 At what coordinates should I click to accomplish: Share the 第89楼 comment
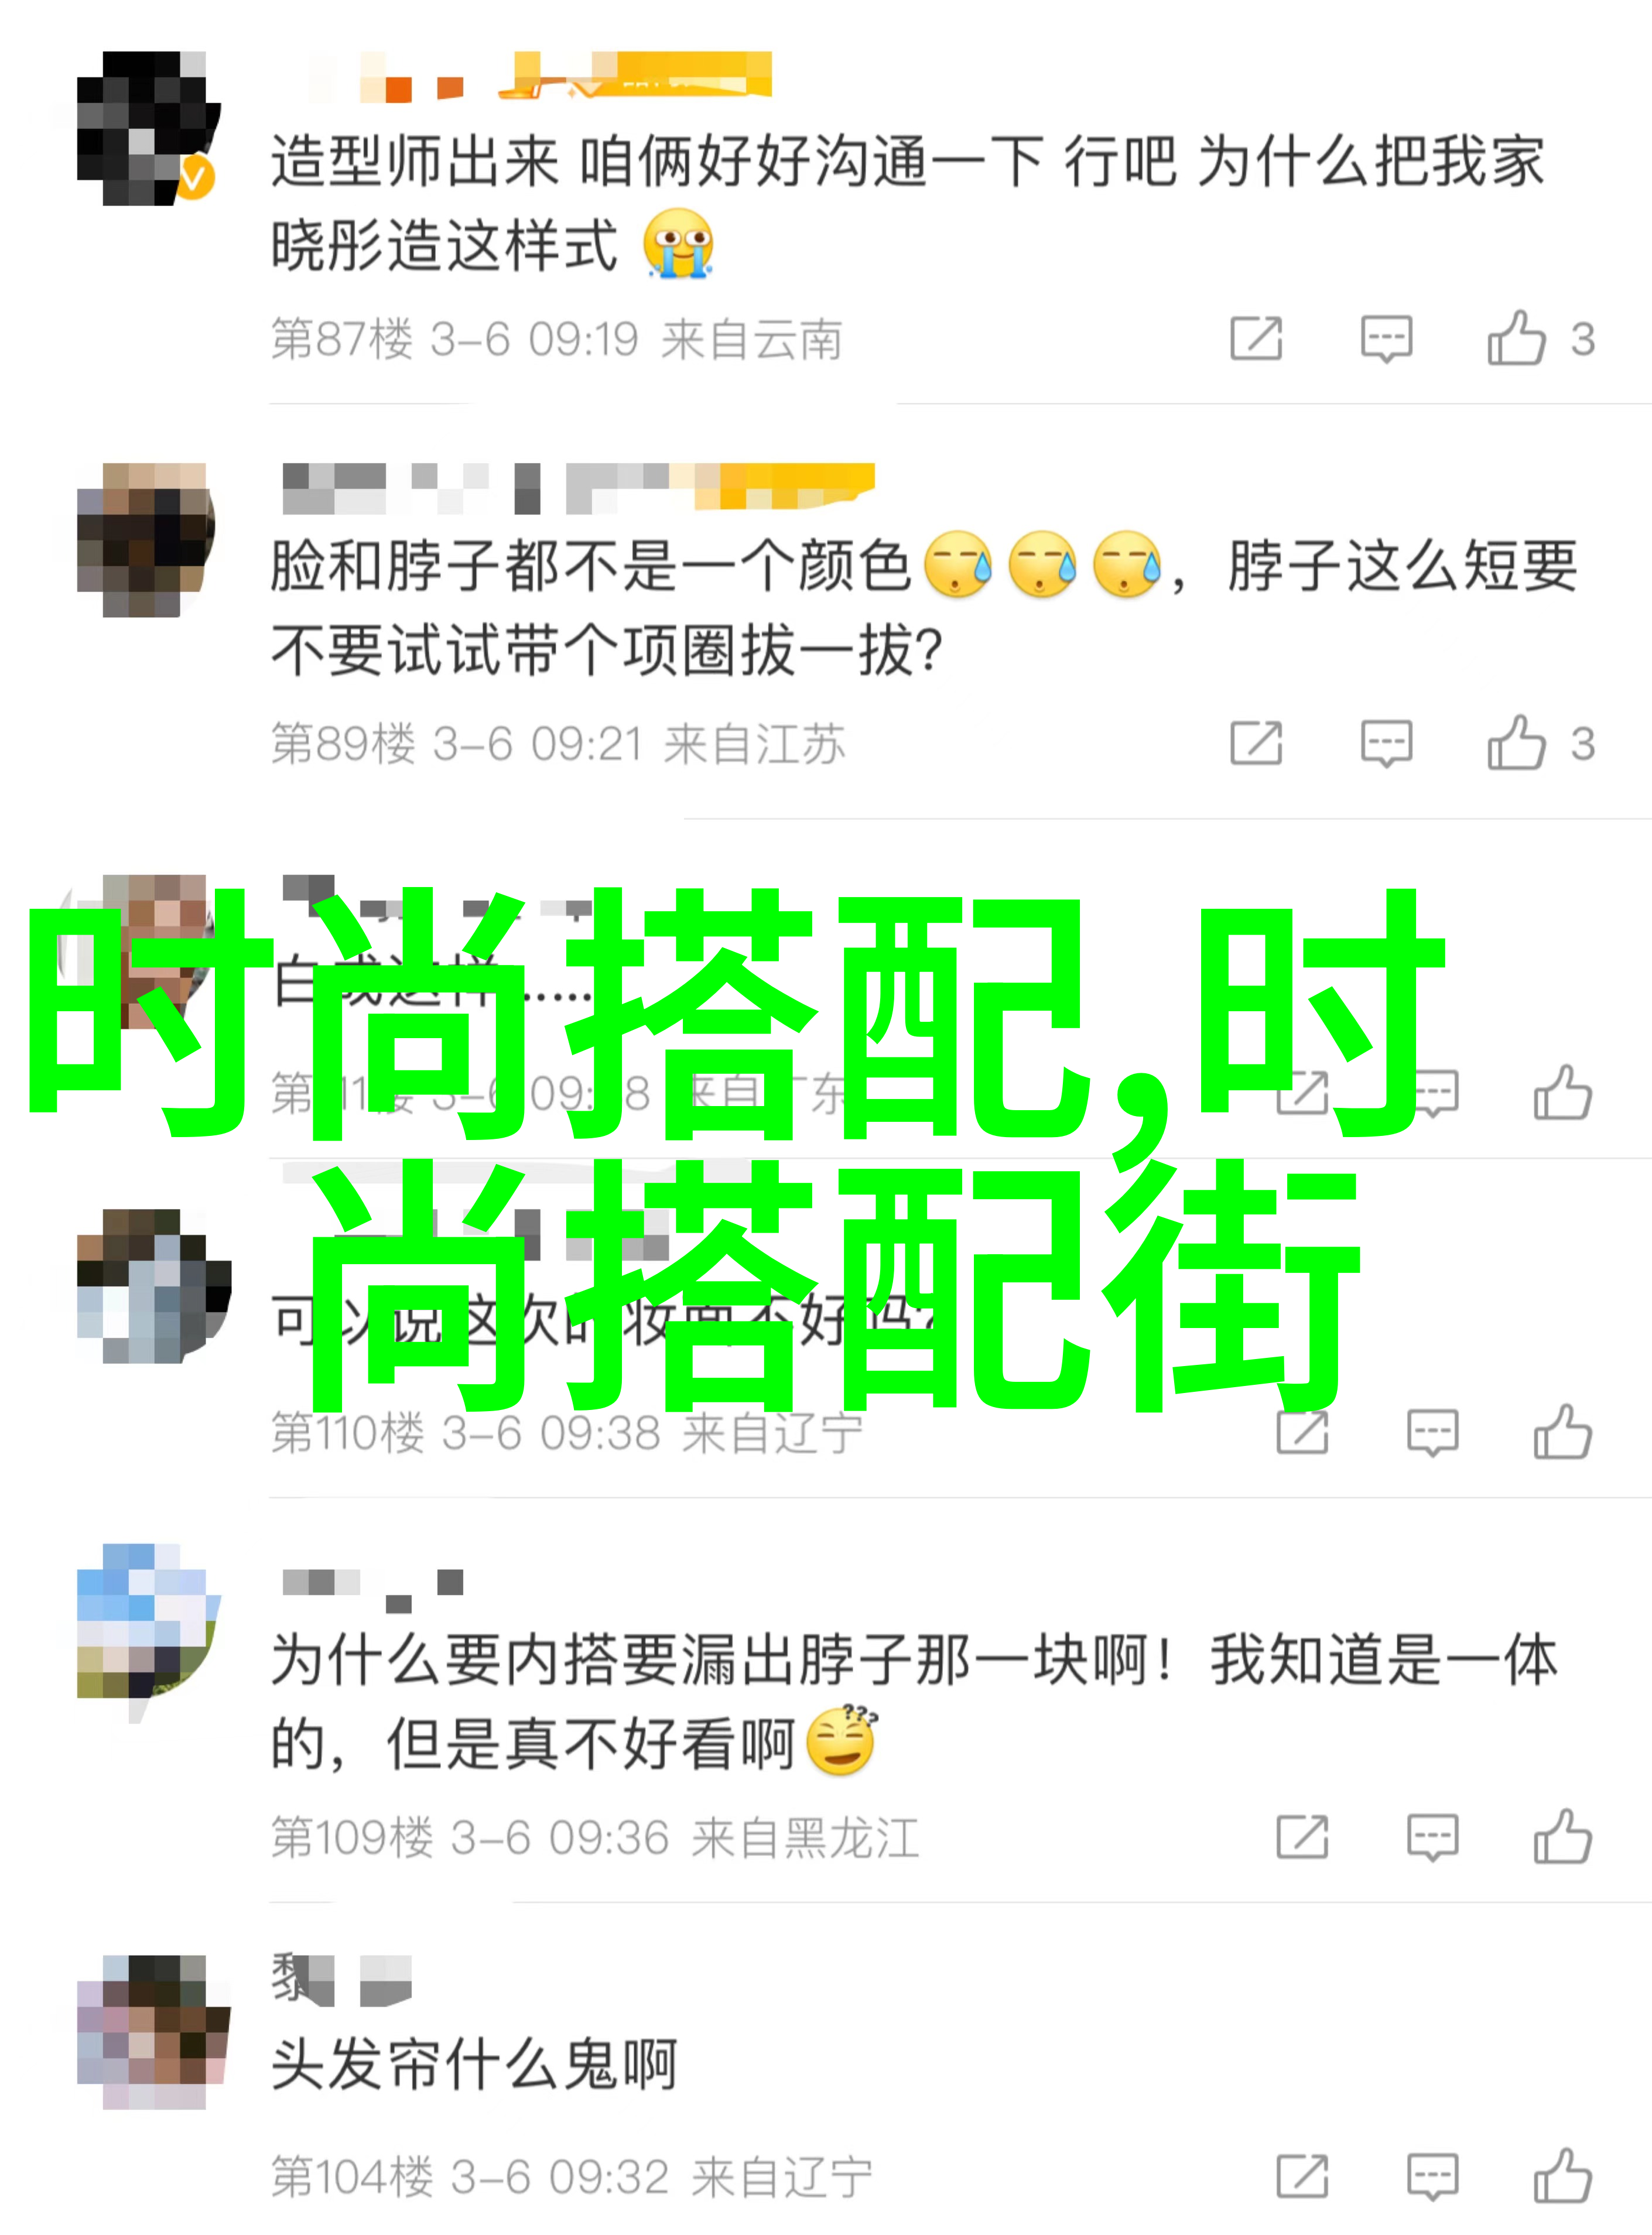[1256, 743]
